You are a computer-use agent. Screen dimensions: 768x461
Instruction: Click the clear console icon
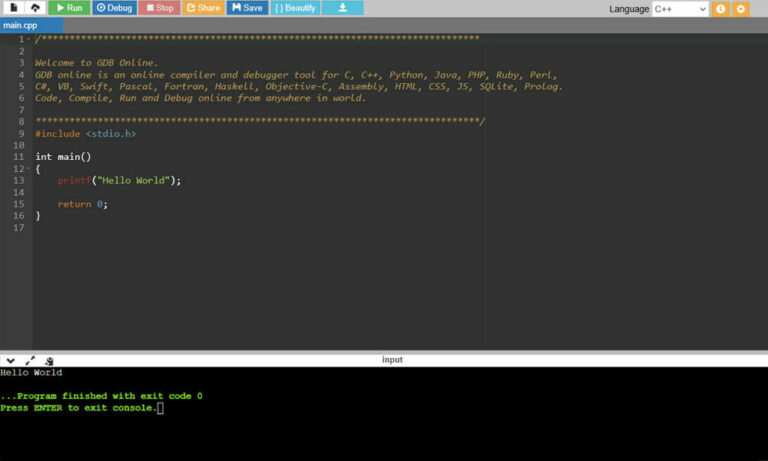pyautogui.click(x=49, y=360)
